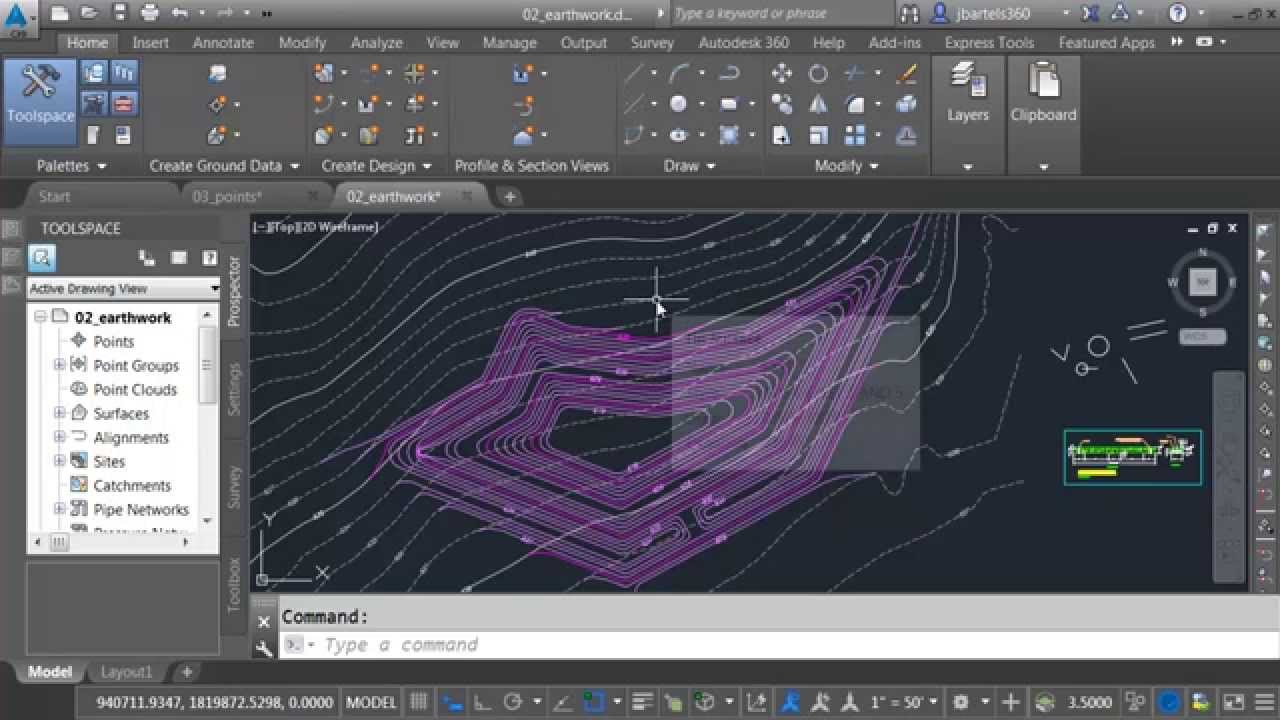Select the Erase tool in Modify panel
Screen dimensions: 1280x720
coord(907,73)
